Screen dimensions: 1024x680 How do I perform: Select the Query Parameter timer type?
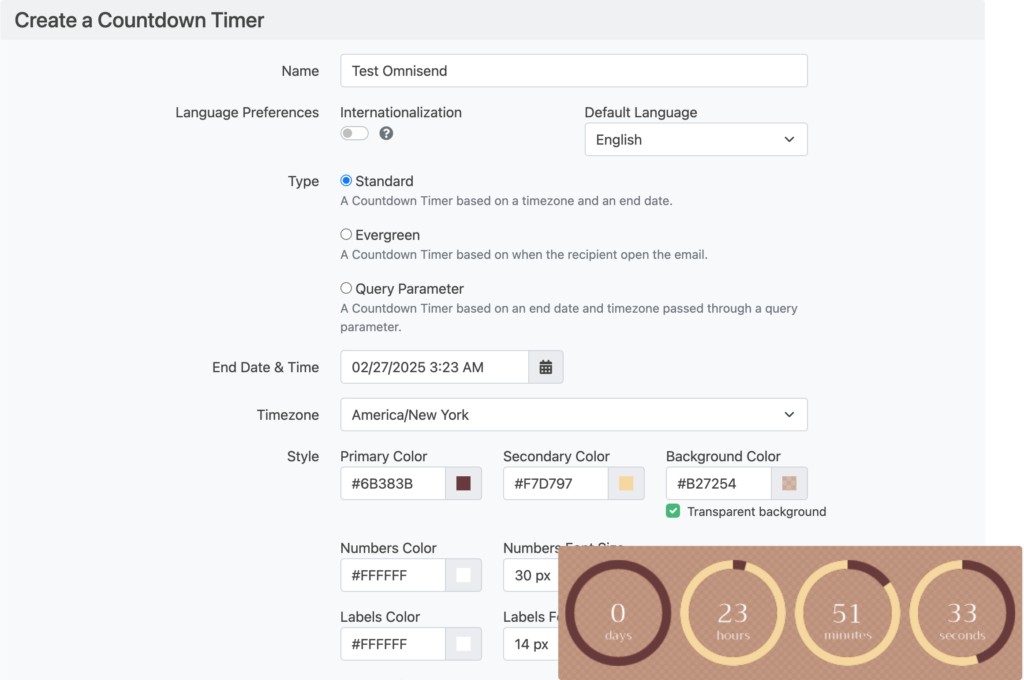tap(346, 288)
